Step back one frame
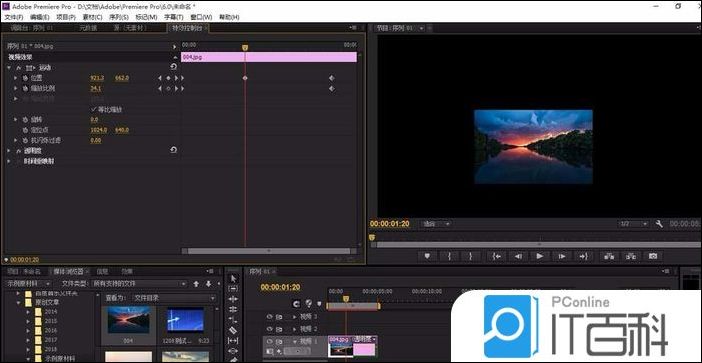Viewport: 702px width, 363px height. [518, 256]
